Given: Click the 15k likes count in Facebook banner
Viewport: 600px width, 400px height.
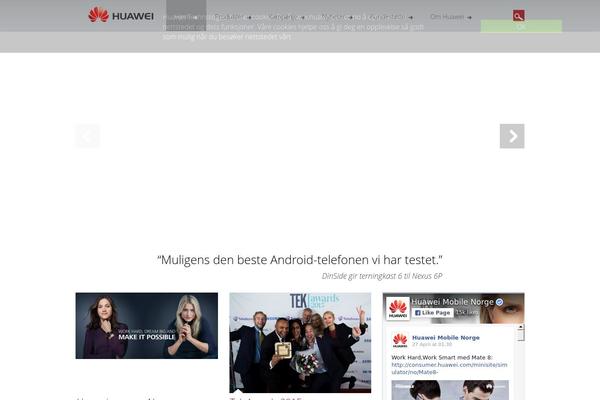Looking at the screenshot, I should [466, 313].
